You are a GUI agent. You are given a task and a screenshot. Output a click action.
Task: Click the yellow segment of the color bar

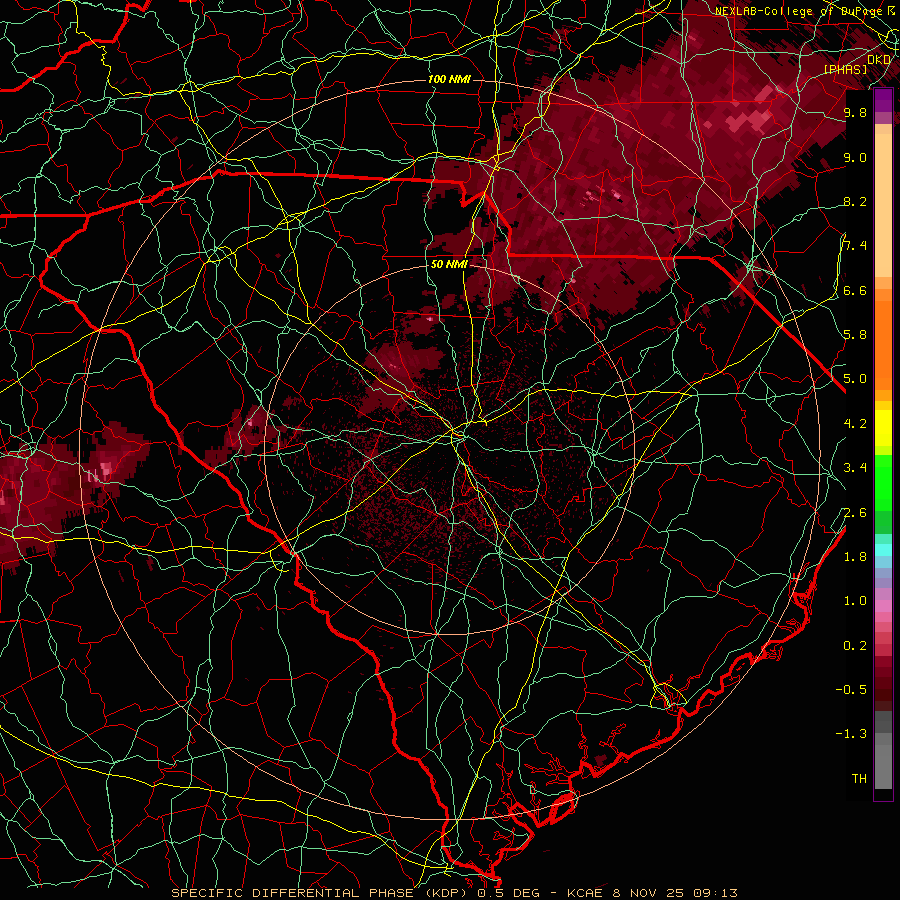(883, 428)
